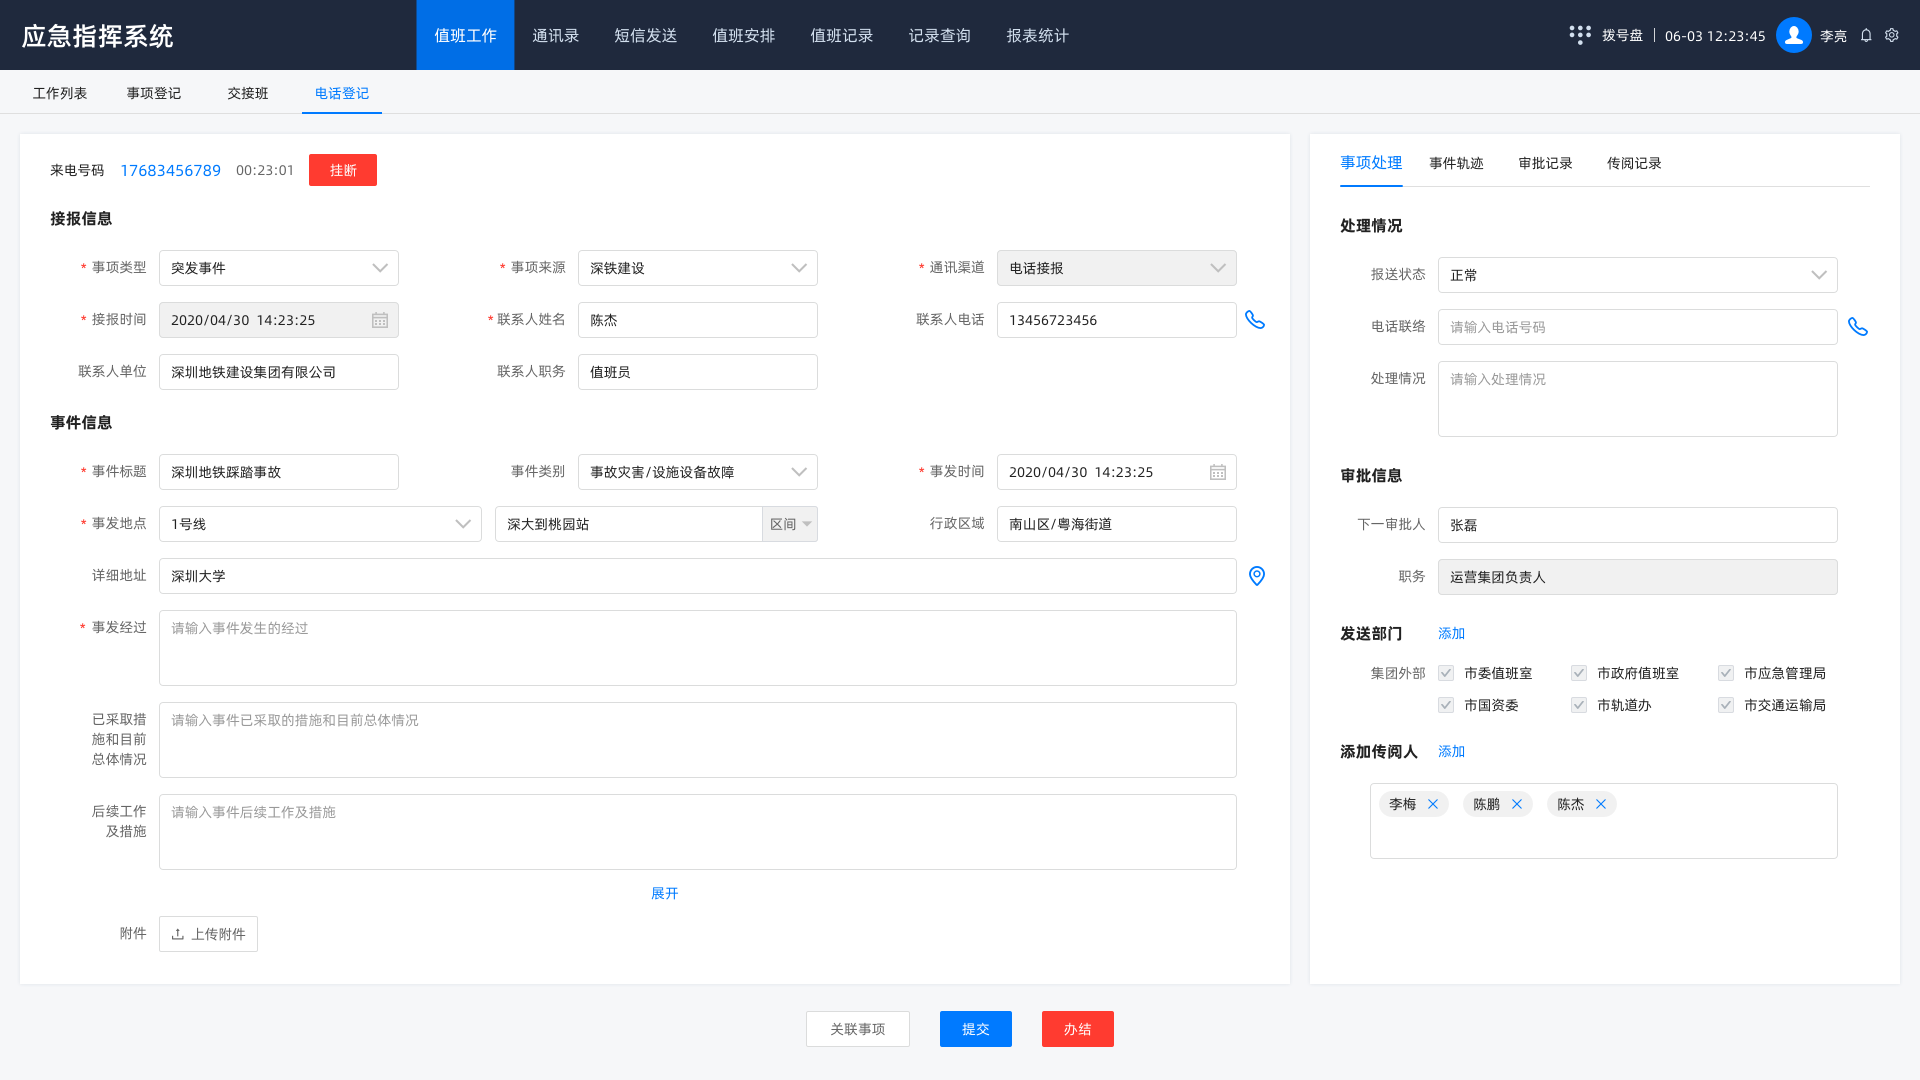Click the notification bell icon
Viewport: 1920px width, 1080px height.
coord(1866,35)
